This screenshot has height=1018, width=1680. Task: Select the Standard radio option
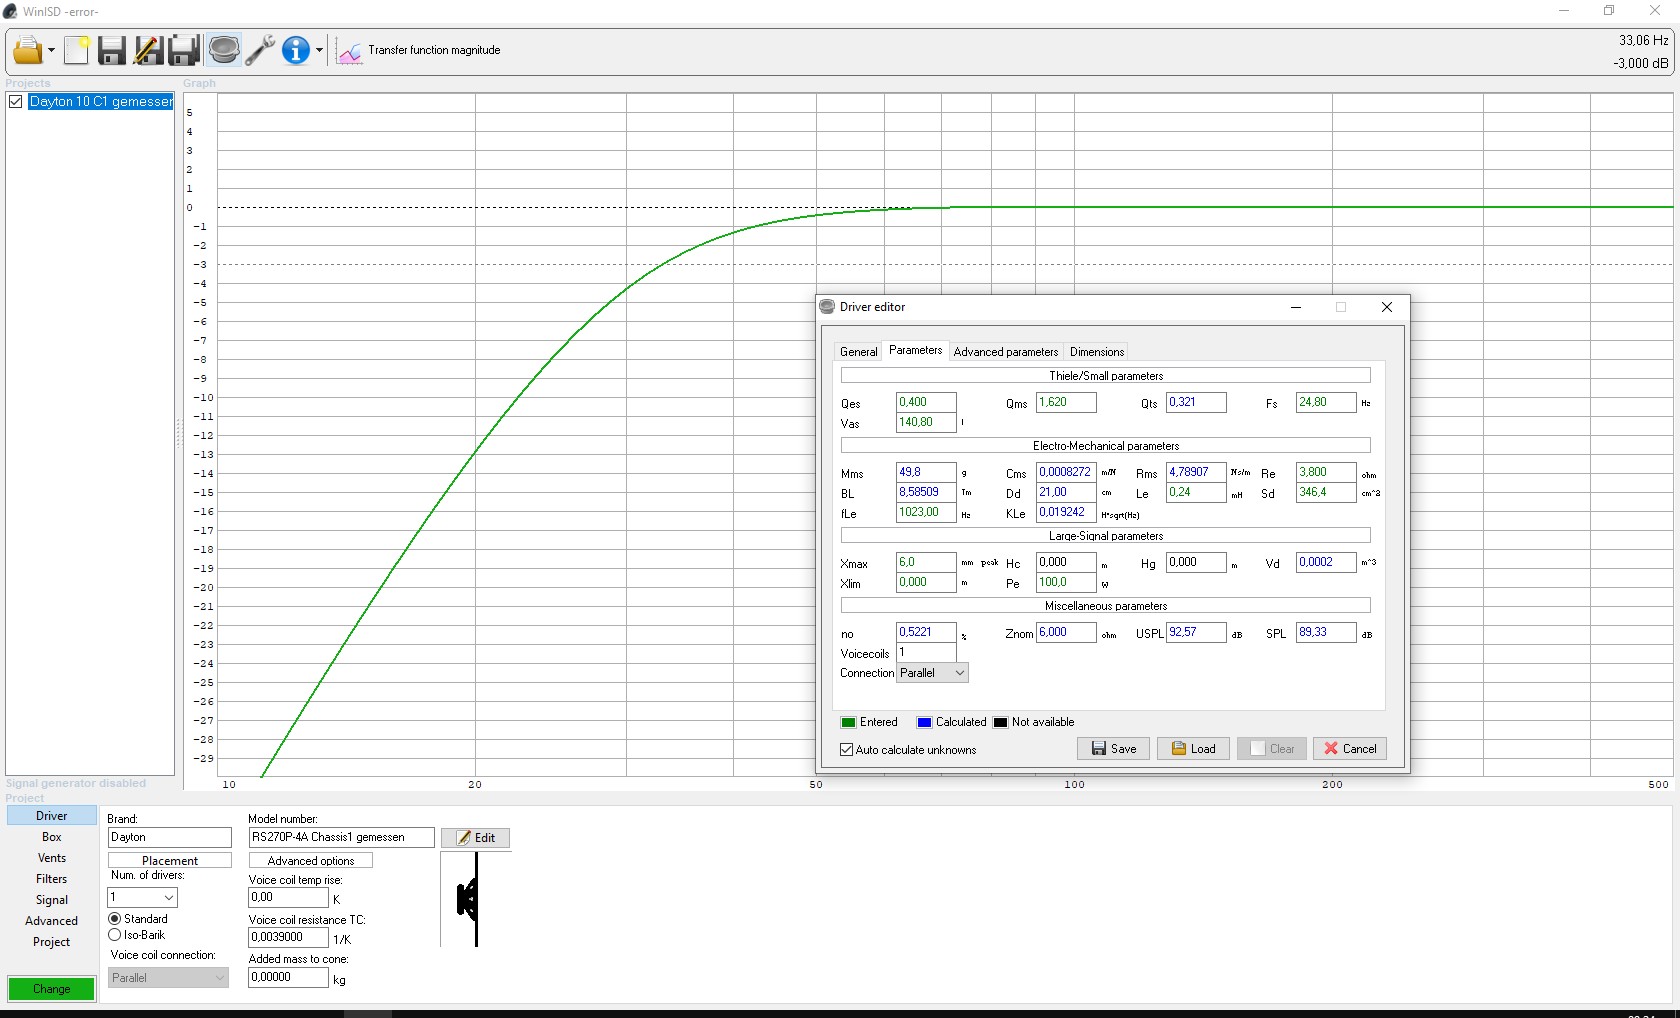click(115, 919)
